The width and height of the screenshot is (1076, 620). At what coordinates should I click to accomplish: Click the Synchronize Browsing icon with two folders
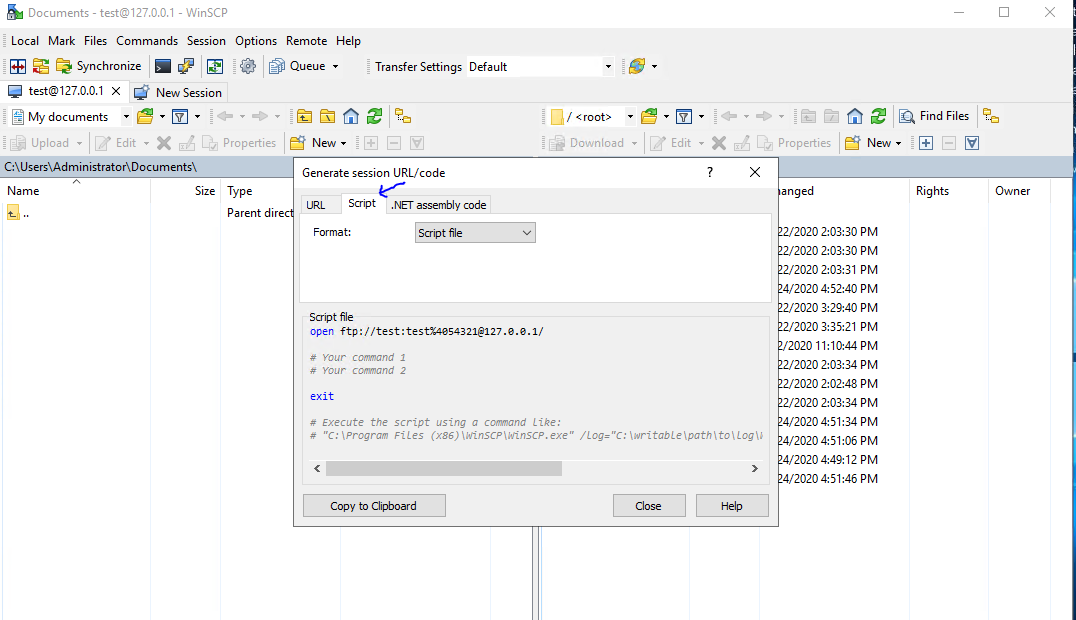[x=41, y=66]
